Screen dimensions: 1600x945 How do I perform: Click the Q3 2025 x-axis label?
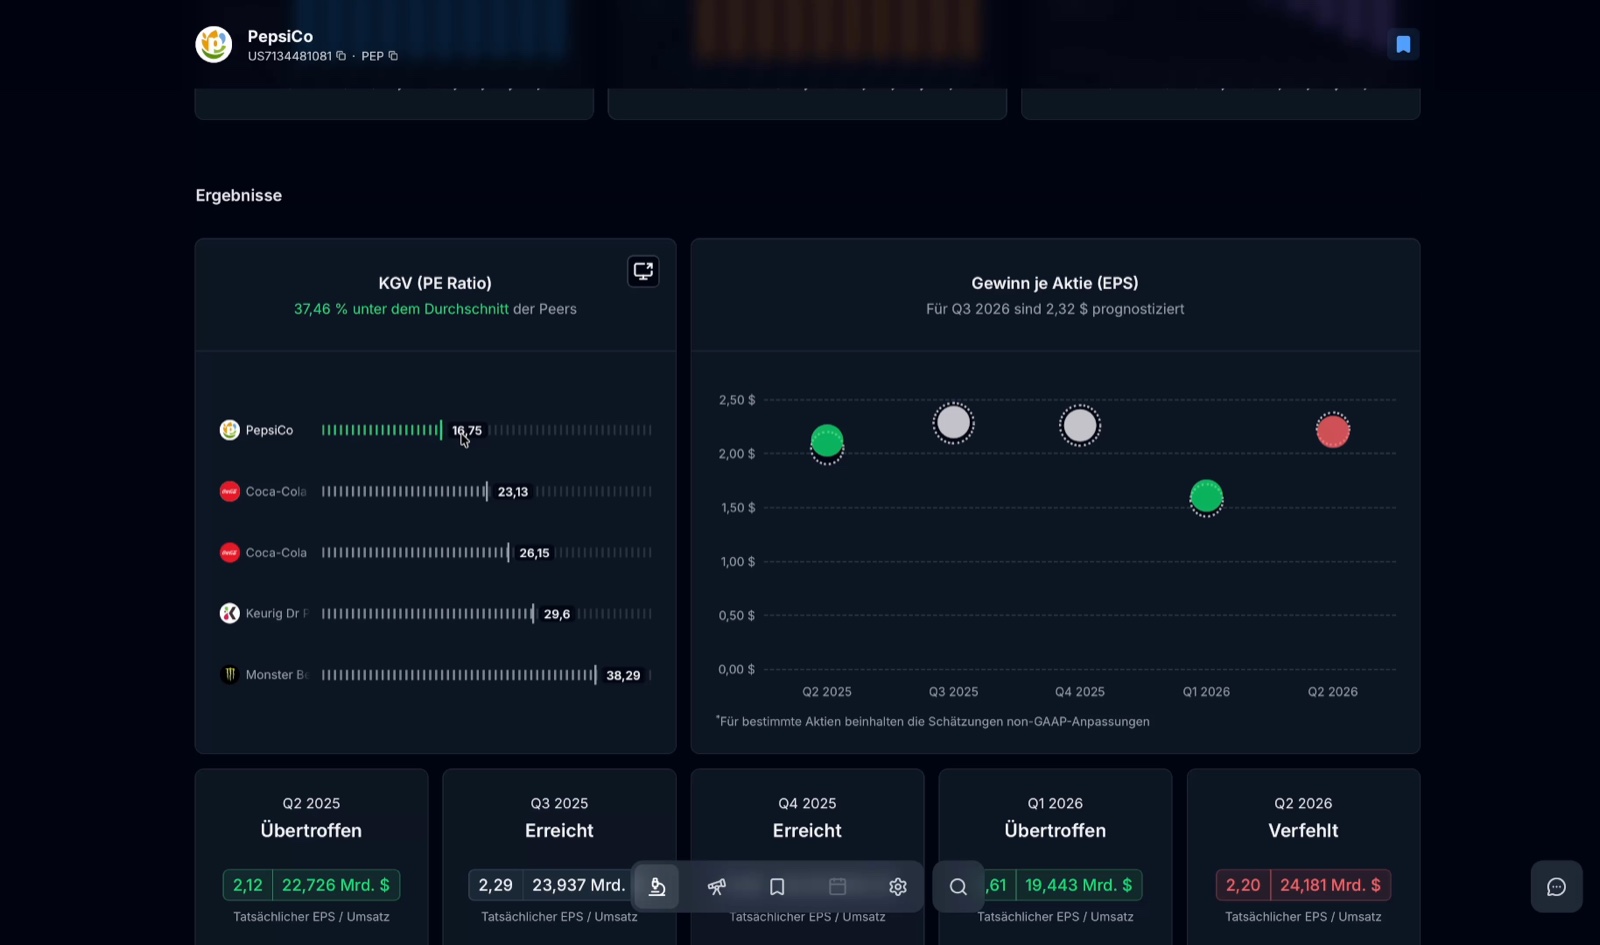[954, 692]
